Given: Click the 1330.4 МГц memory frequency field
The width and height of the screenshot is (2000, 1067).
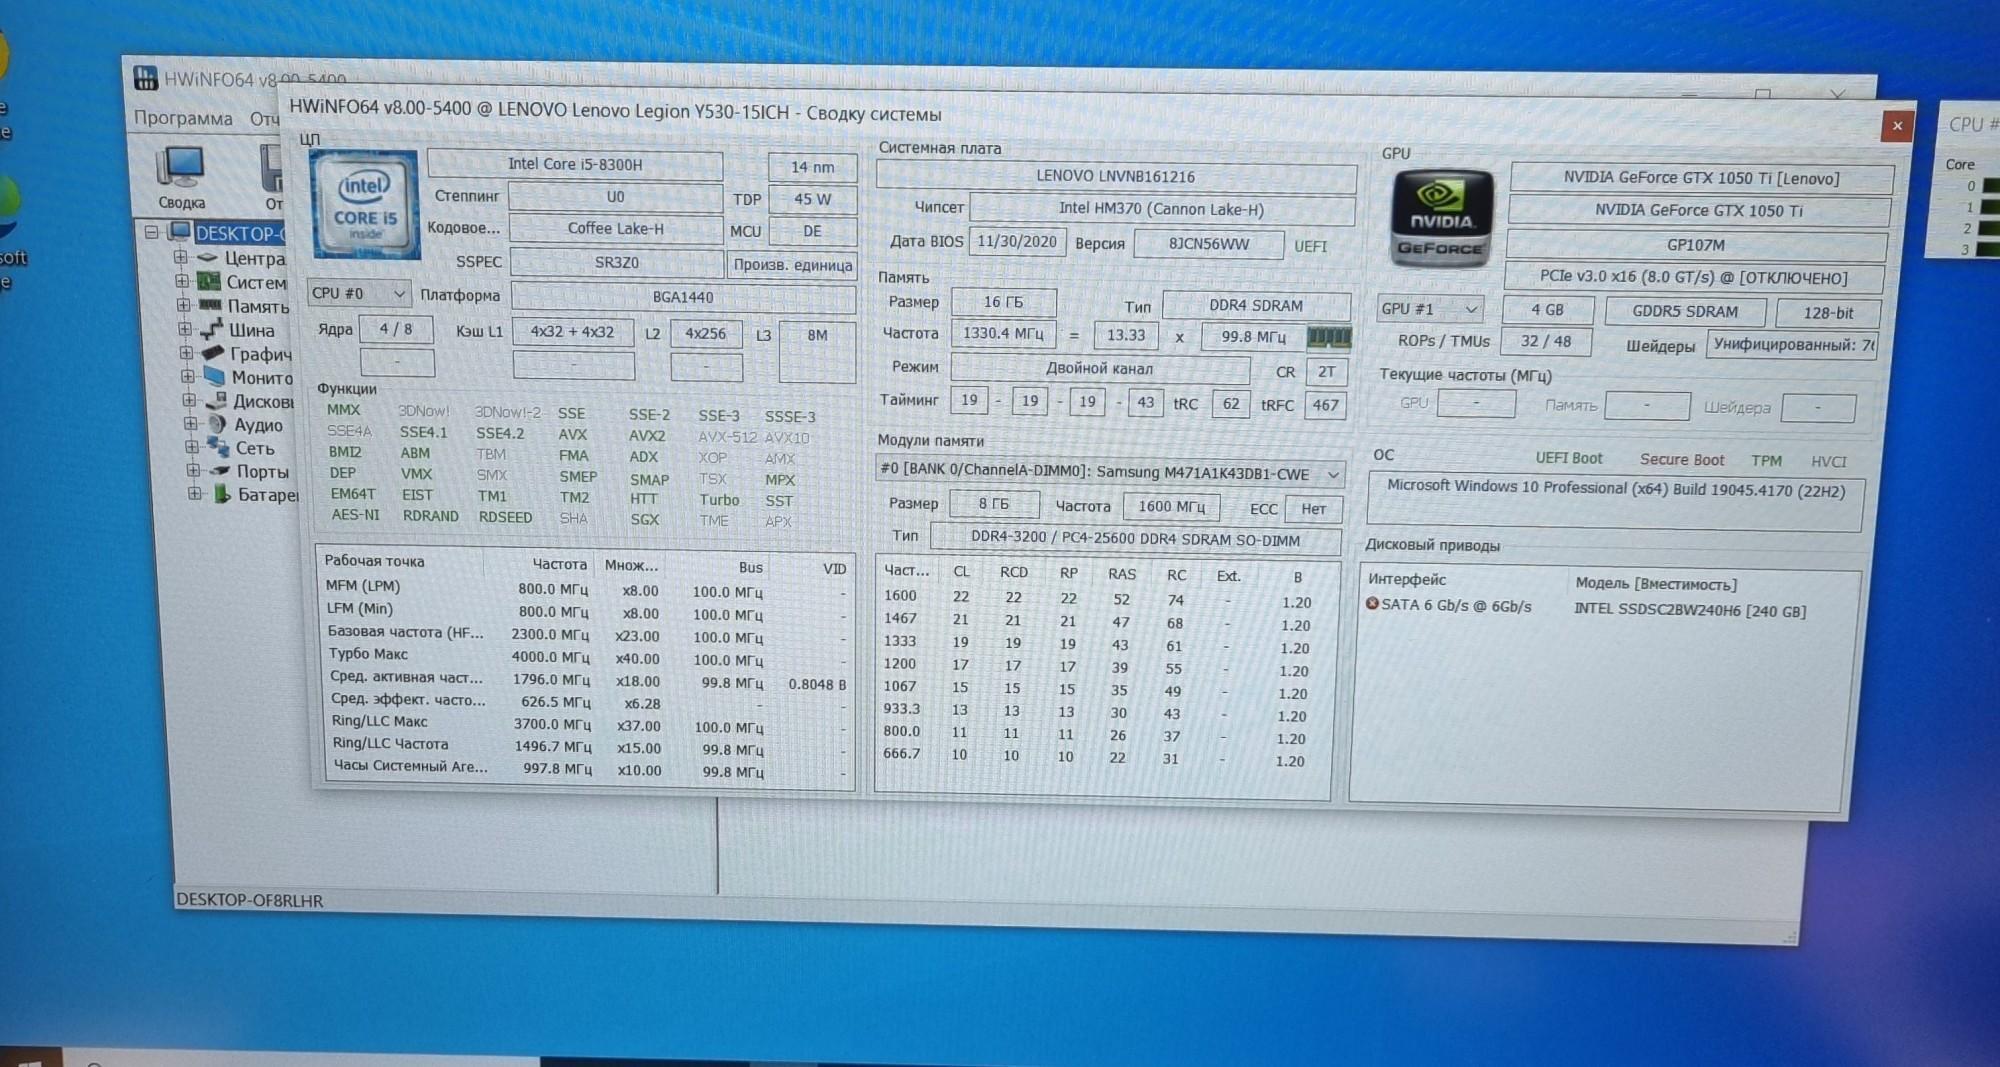Looking at the screenshot, I should tap(1003, 334).
